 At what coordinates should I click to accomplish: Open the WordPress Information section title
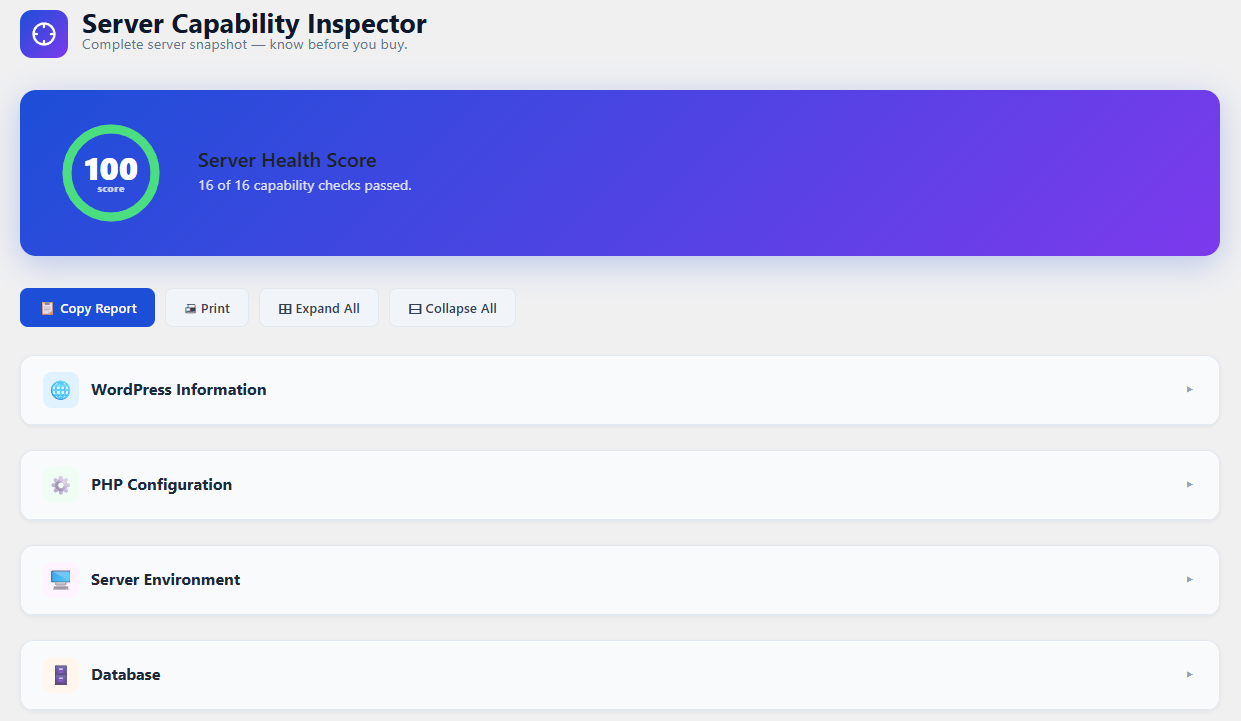(x=179, y=390)
